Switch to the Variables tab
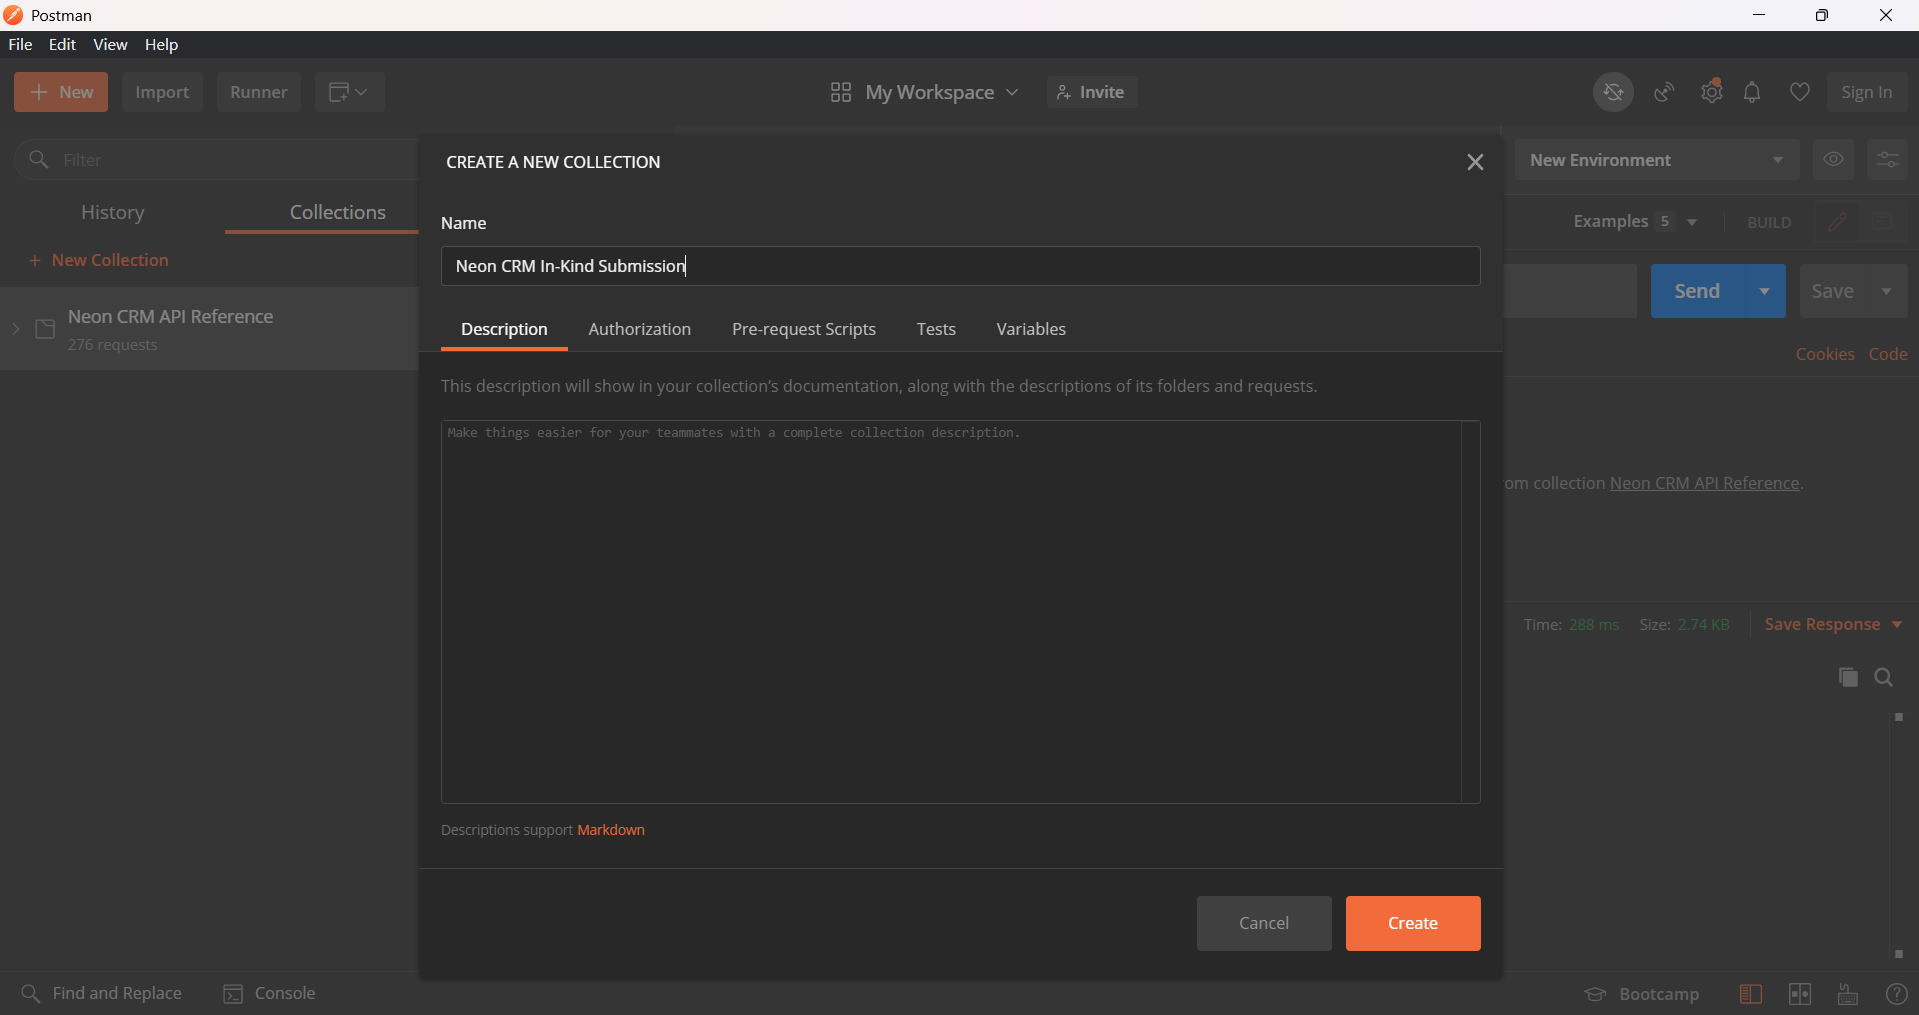The height and width of the screenshot is (1015, 1919). click(x=1031, y=329)
